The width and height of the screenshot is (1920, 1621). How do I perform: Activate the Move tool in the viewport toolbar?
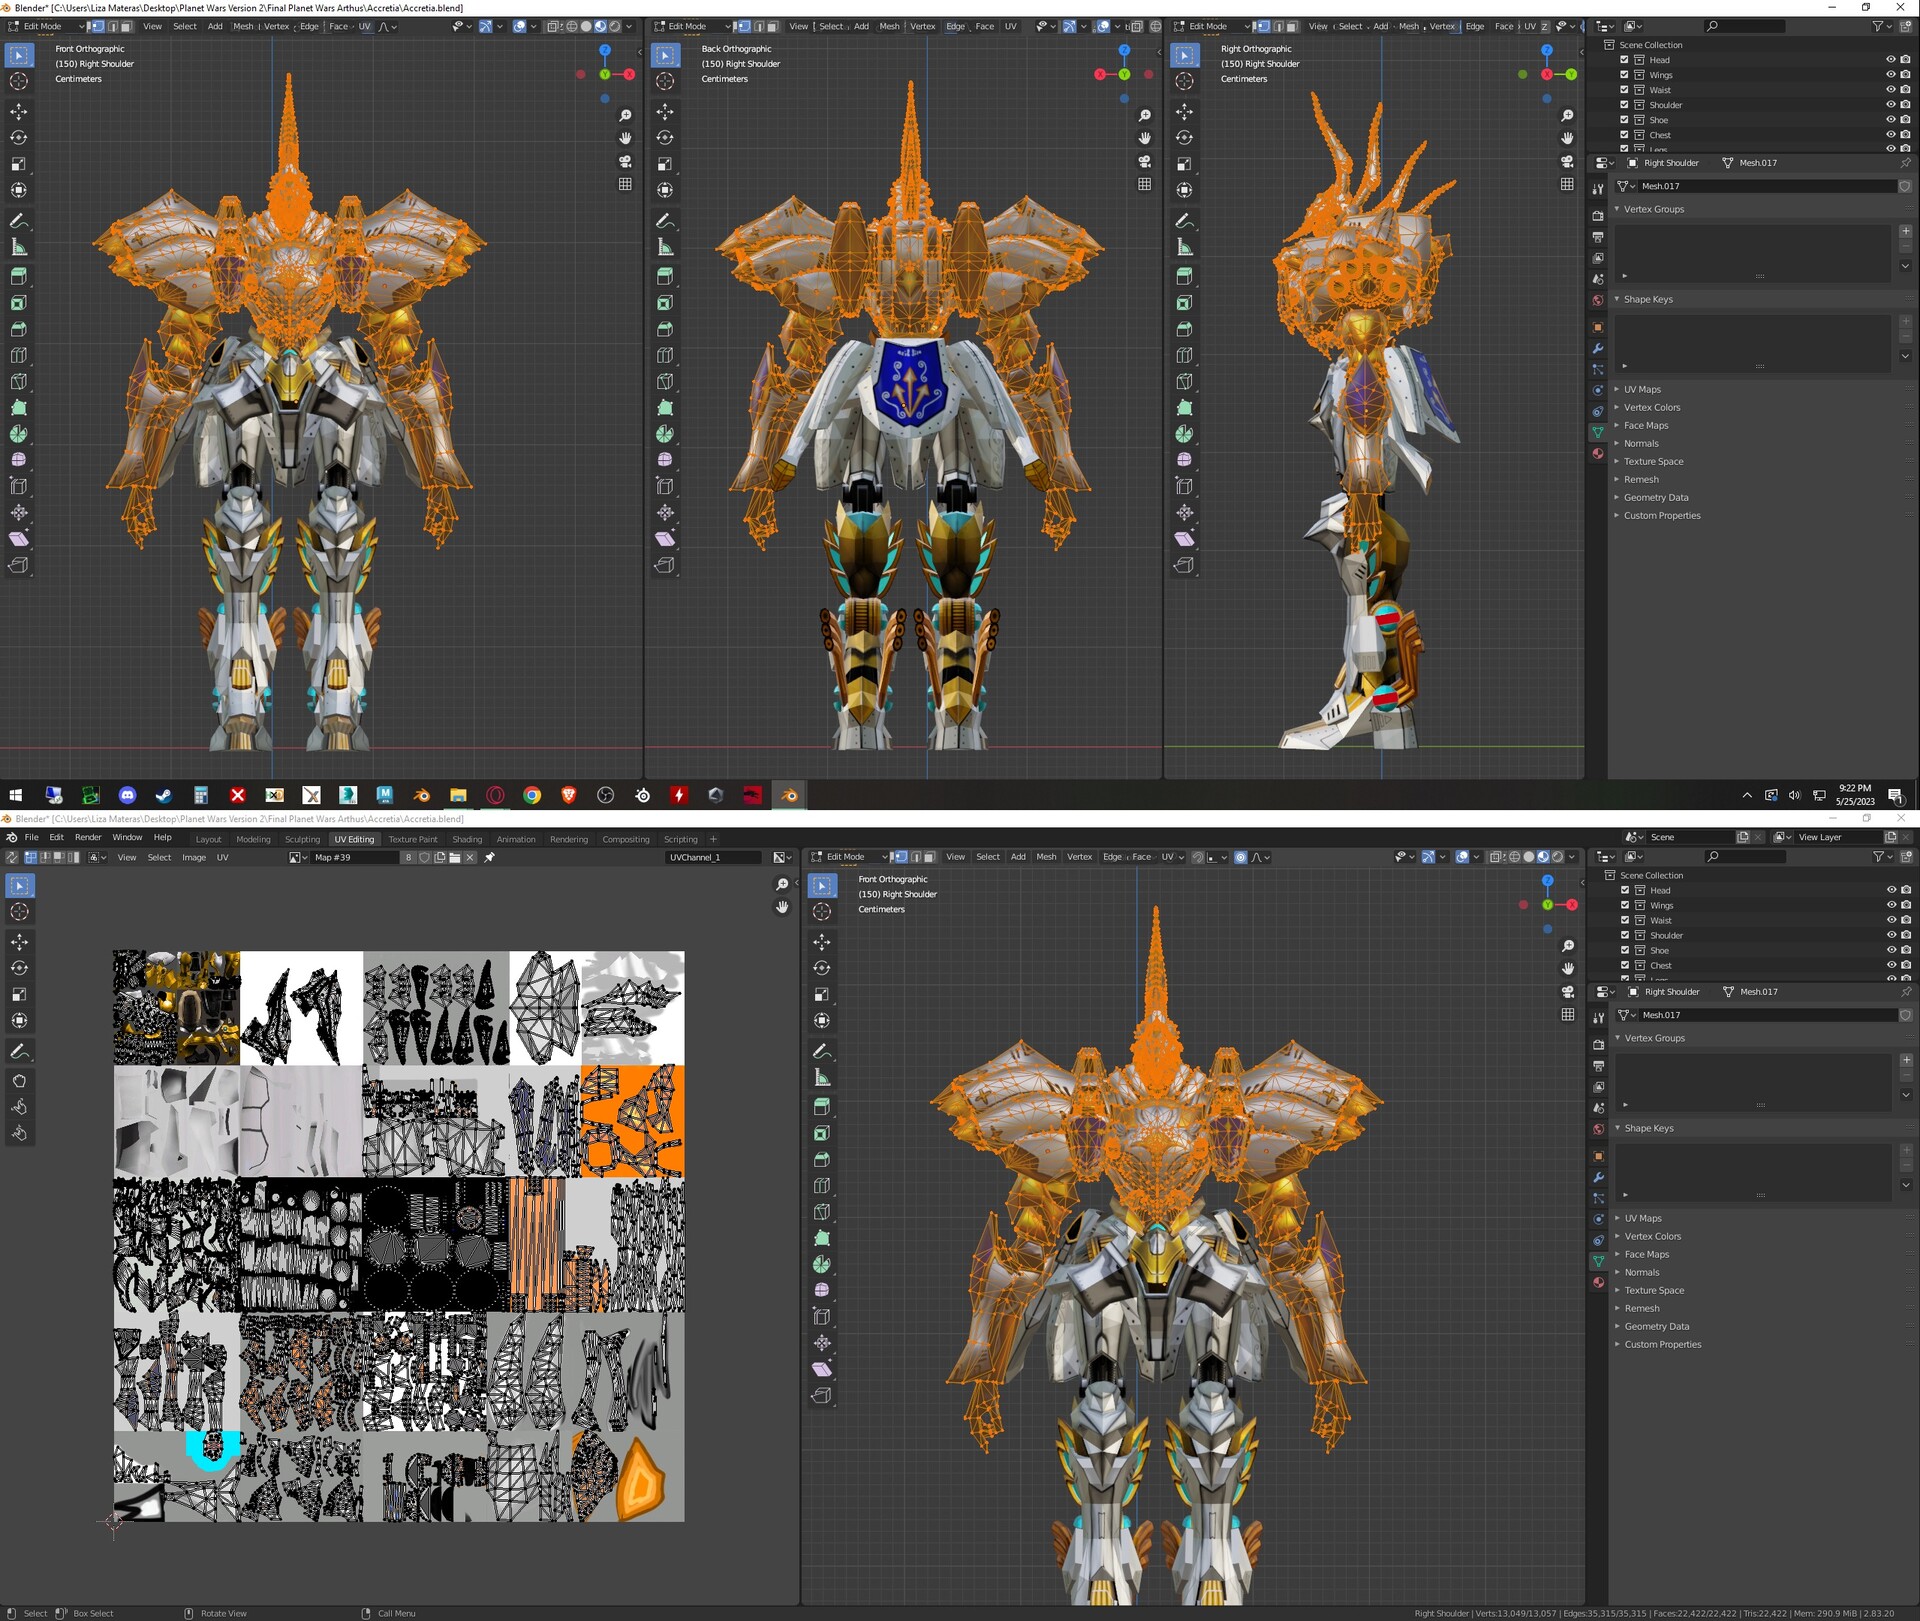(19, 112)
